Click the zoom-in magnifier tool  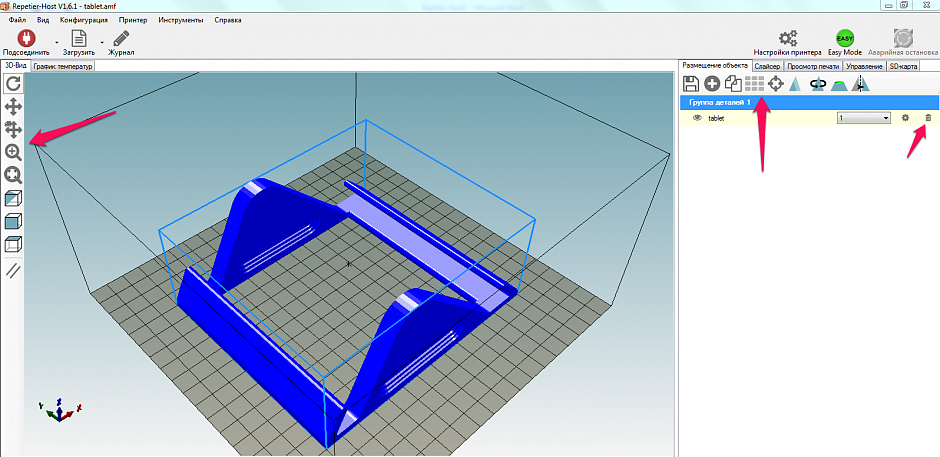[x=14, y=152]
